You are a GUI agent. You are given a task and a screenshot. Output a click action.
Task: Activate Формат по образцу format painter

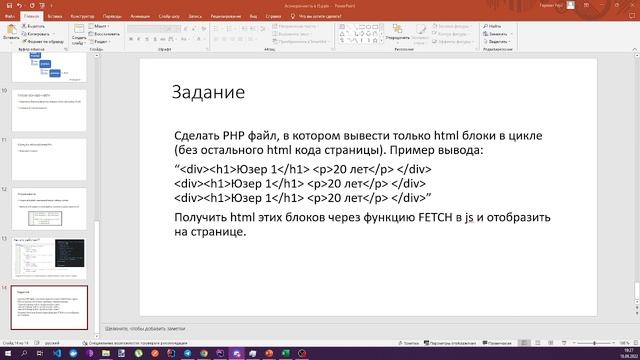(43, 41)
